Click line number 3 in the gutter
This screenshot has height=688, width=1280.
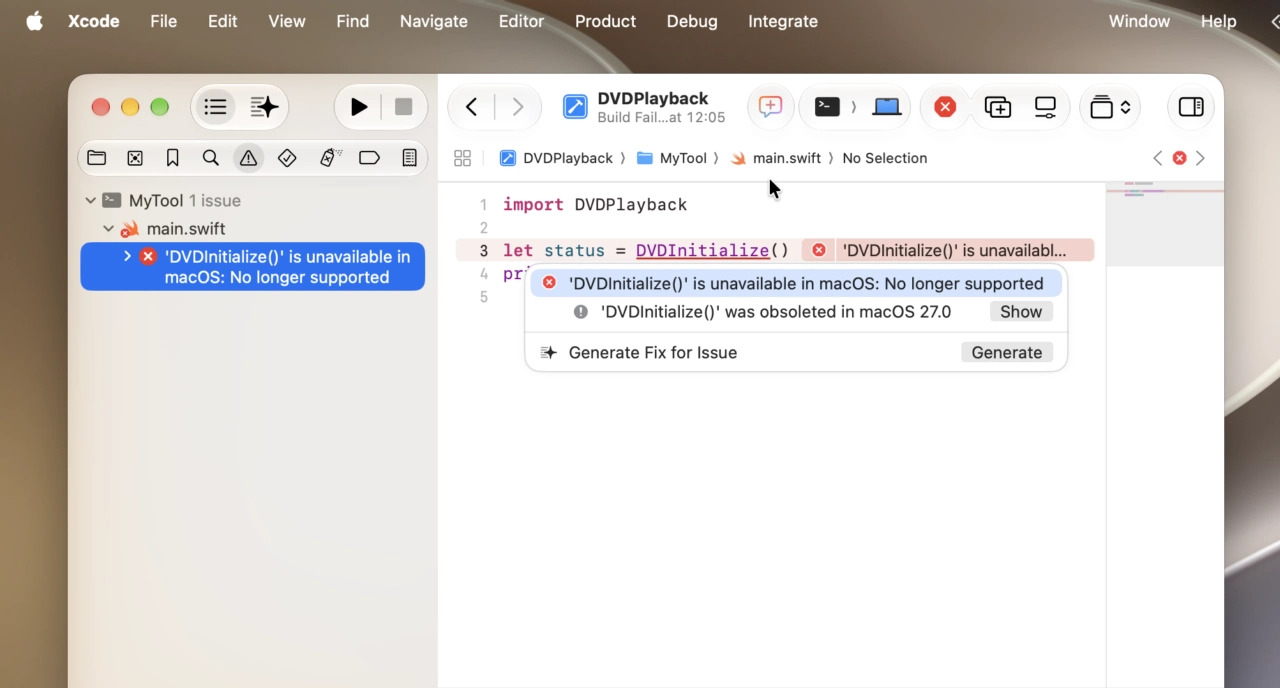click(x=483, y=251)
